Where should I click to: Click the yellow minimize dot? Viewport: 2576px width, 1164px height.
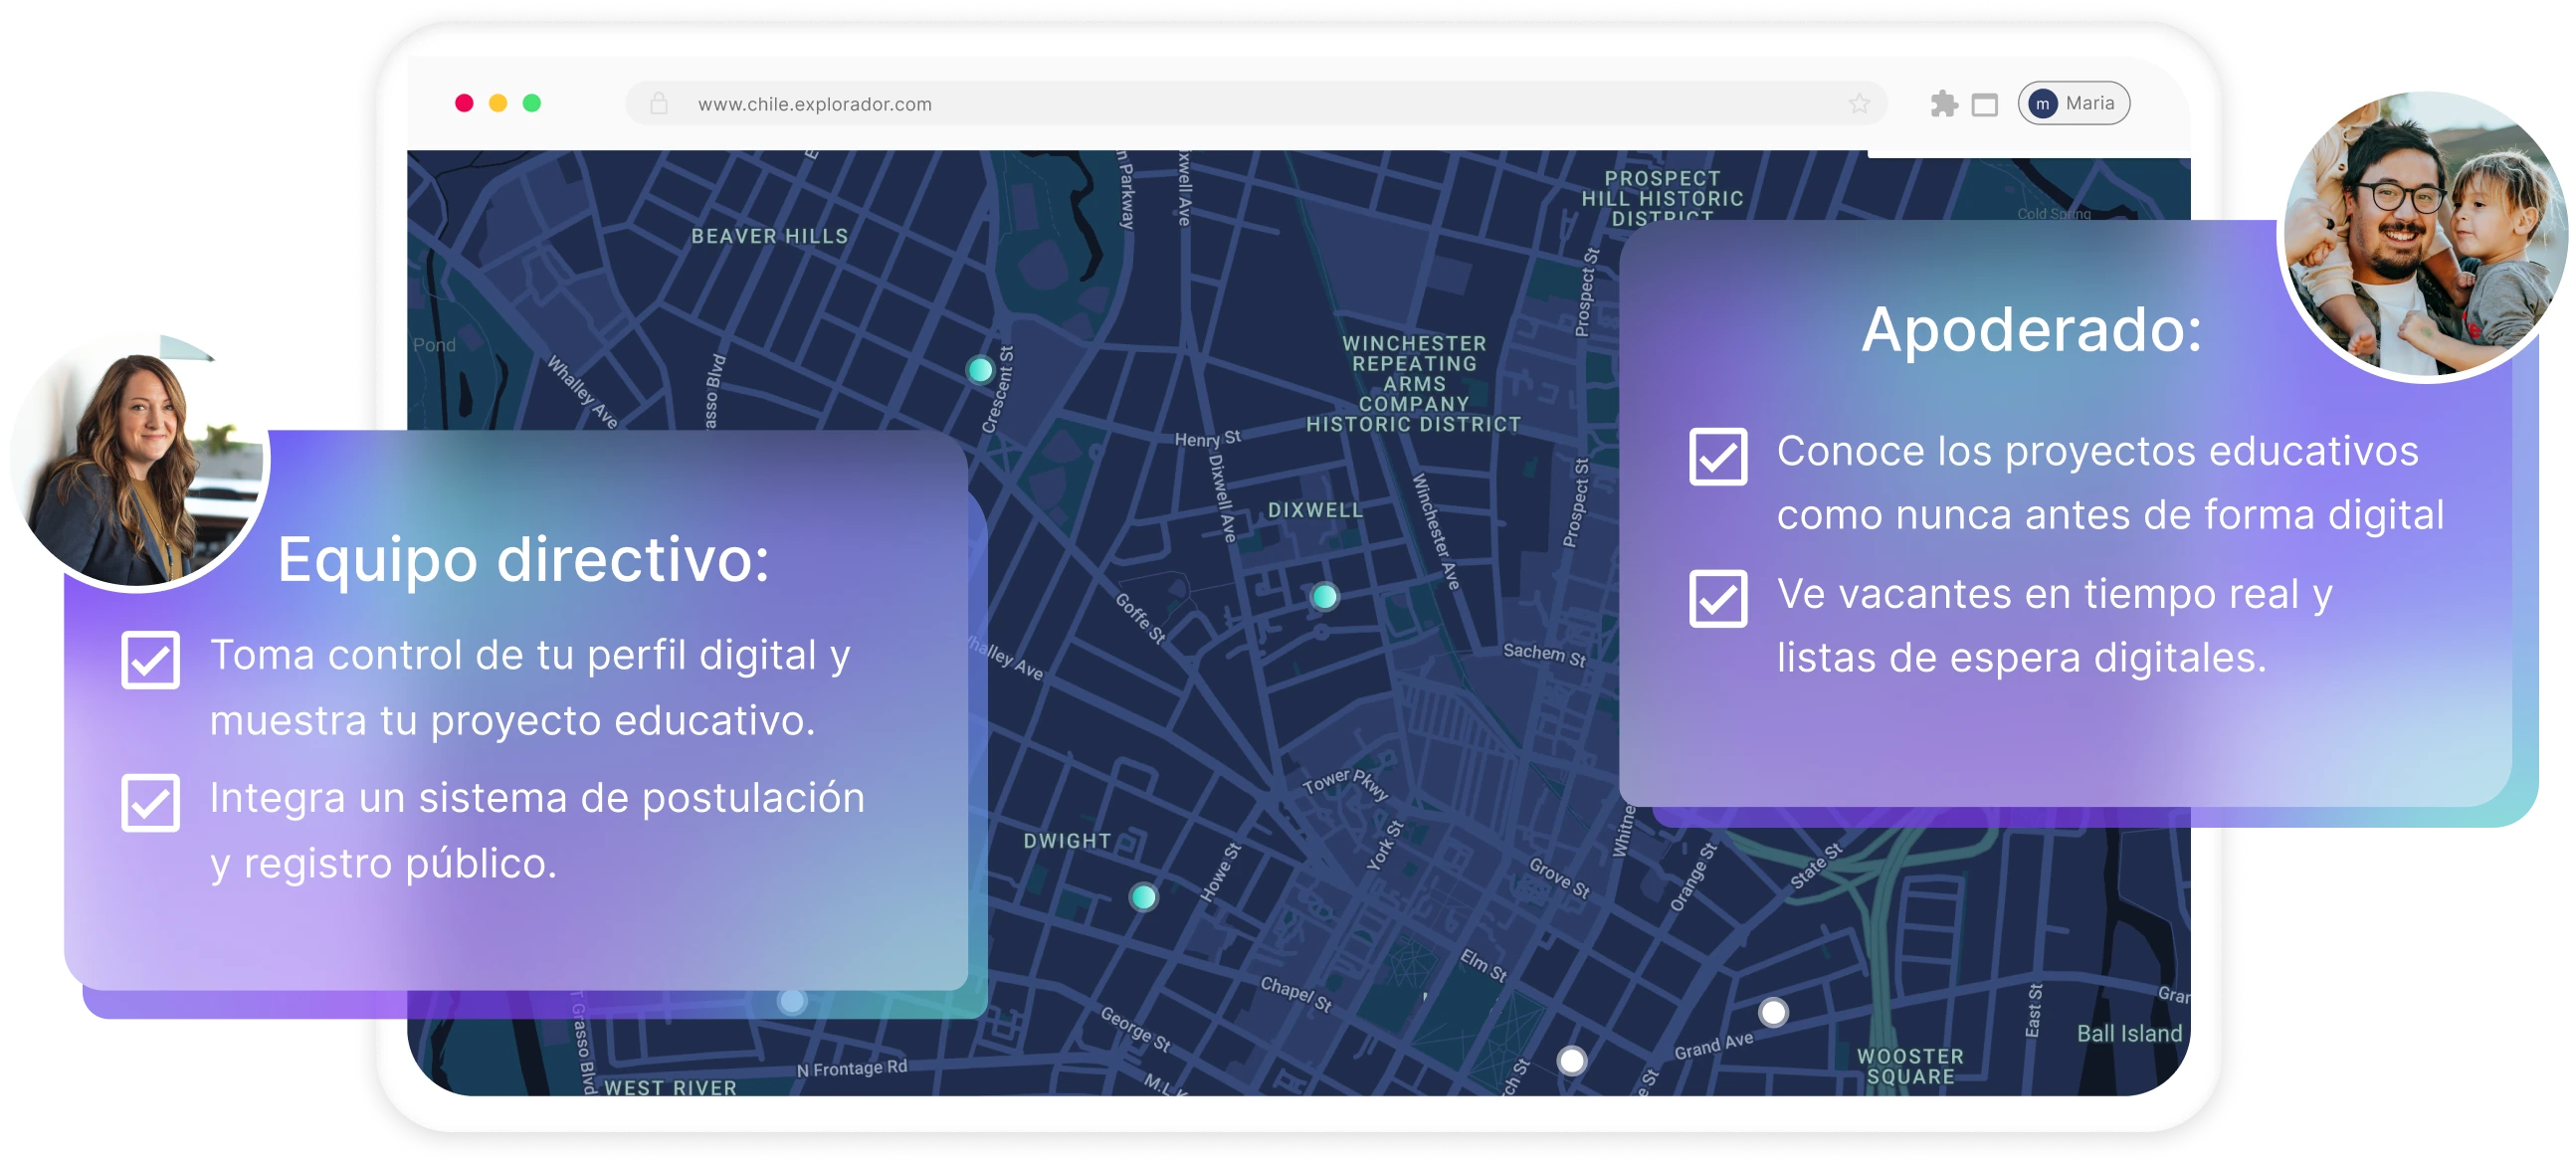click(498, 103)
